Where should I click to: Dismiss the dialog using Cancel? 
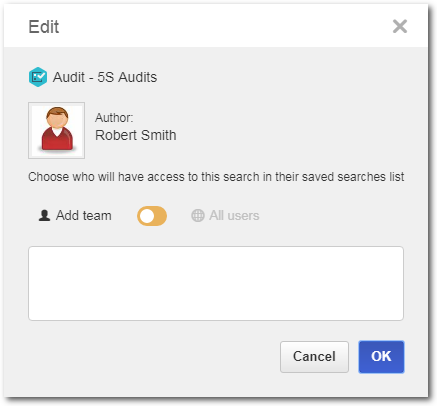click(x=314, y=356)
